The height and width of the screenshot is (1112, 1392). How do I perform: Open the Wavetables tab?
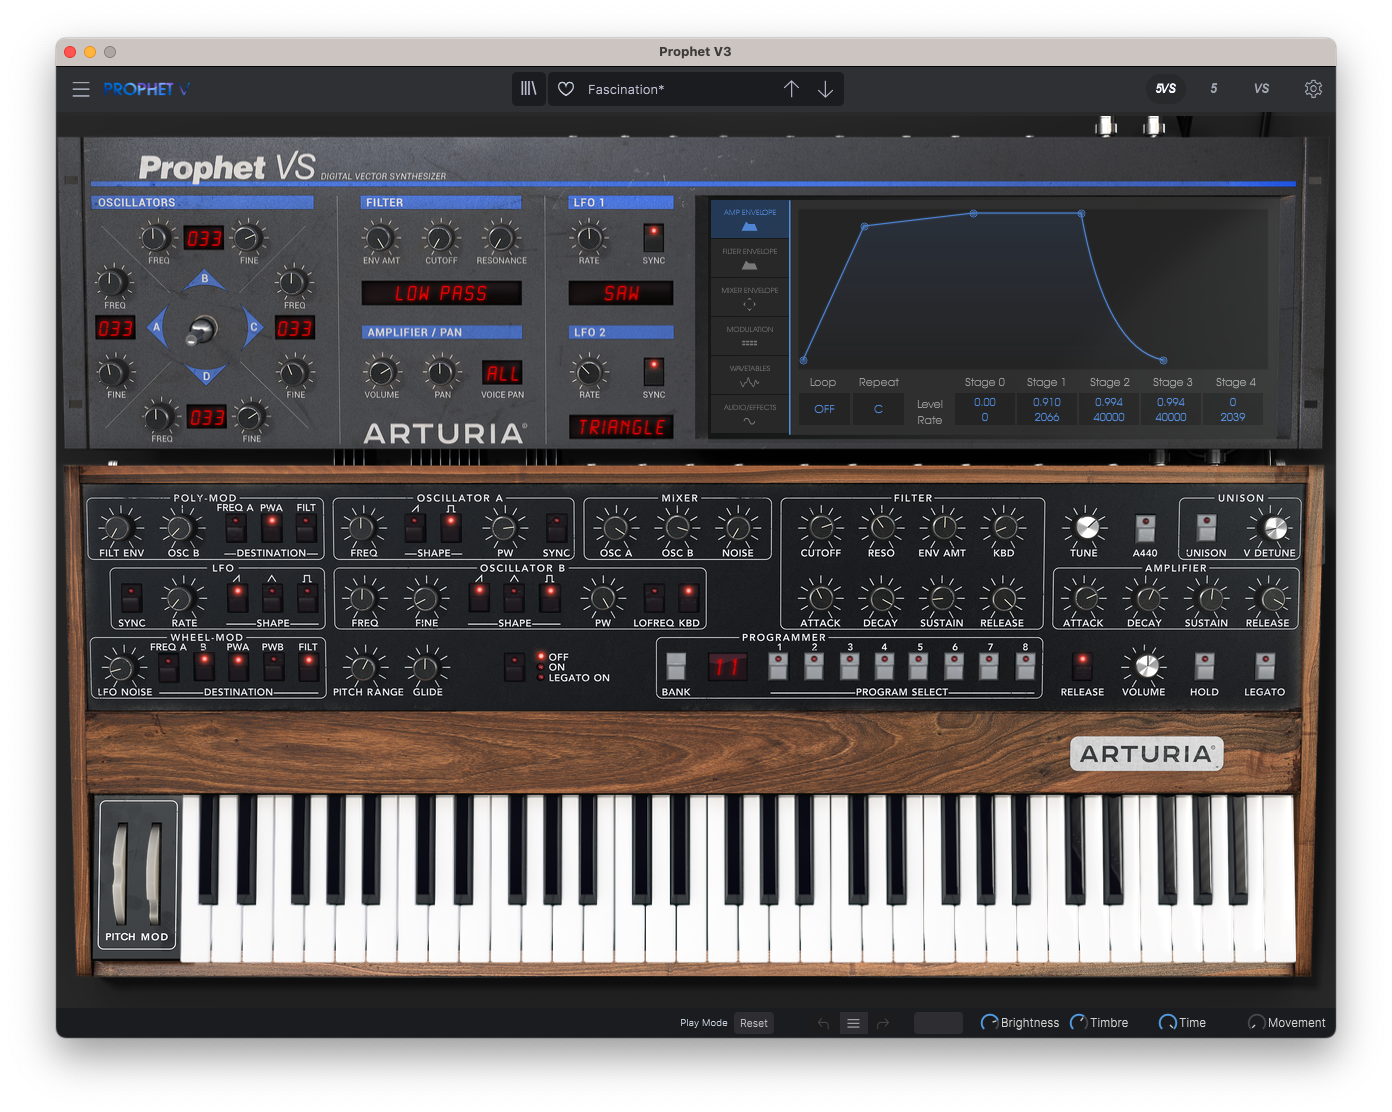click(x=750, y=375)
